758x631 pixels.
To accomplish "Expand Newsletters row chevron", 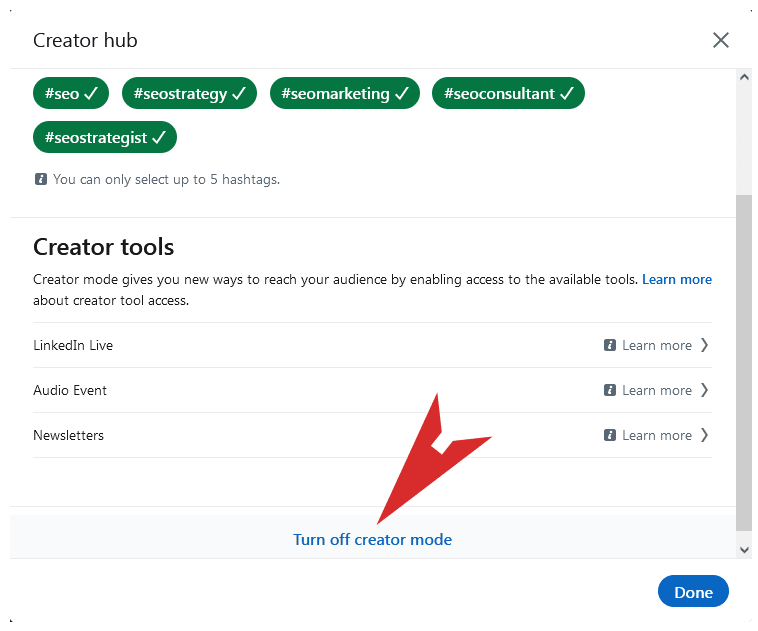I will coord(704,435).
